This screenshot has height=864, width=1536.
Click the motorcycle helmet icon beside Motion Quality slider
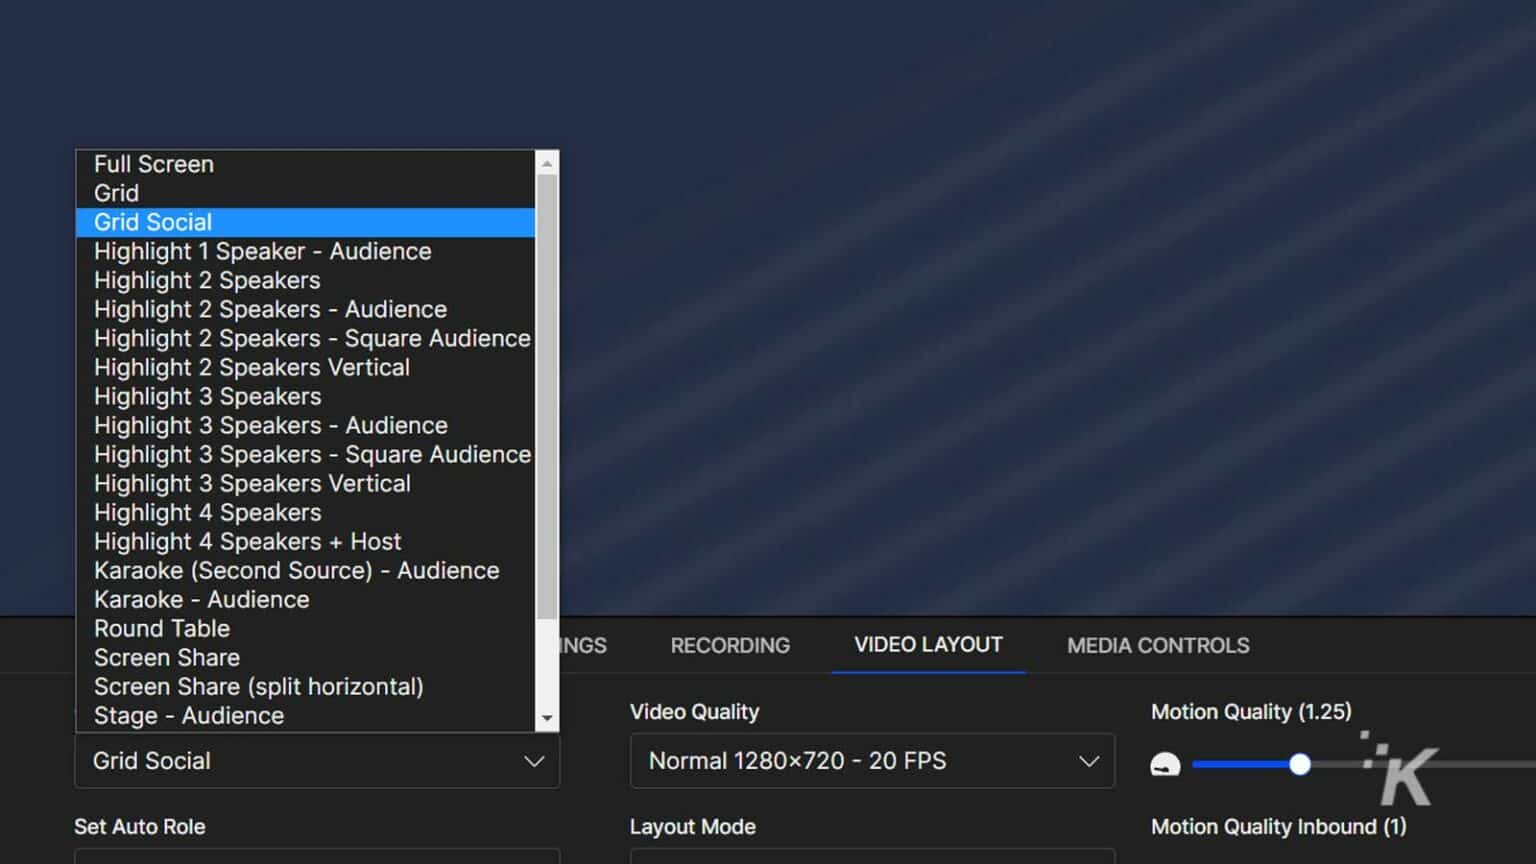click(1166, 763)
